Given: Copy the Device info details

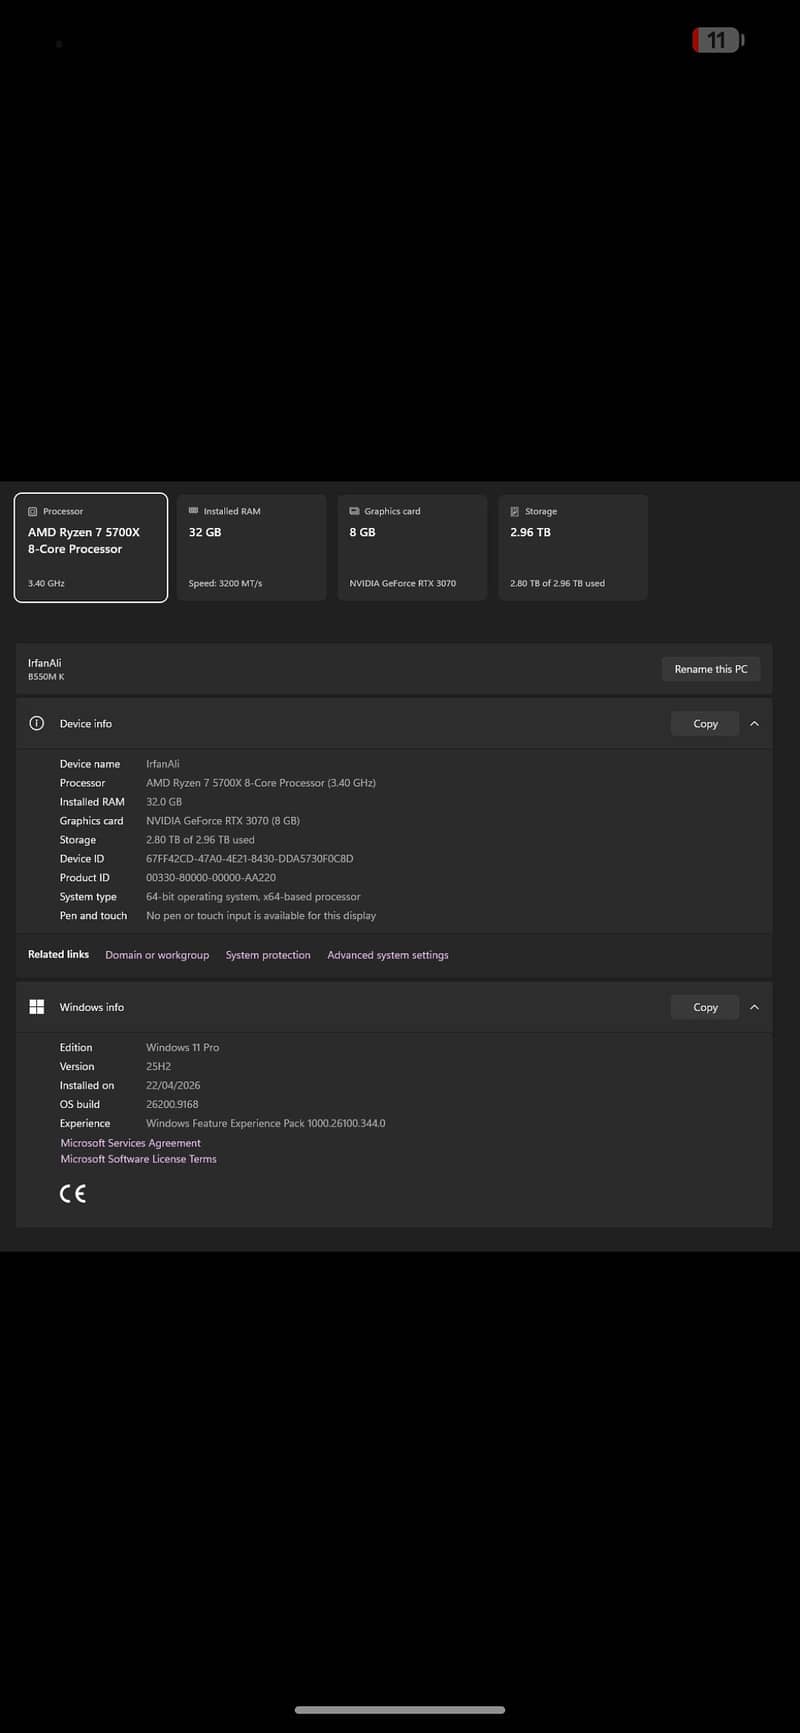Looking at the screenshot, I should (x=705, y=724).
